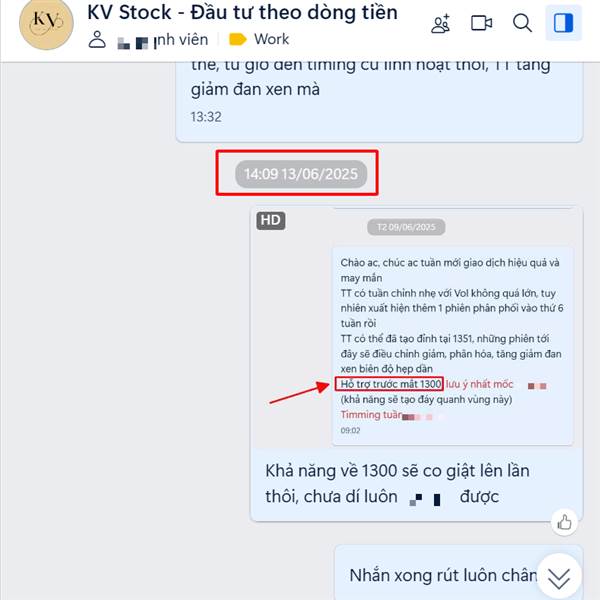The height and width of the screenshot is (600, 600).
Task: Click the 14:09 13/06/2025 timestamp pill
Action: (x=301, y=174)
